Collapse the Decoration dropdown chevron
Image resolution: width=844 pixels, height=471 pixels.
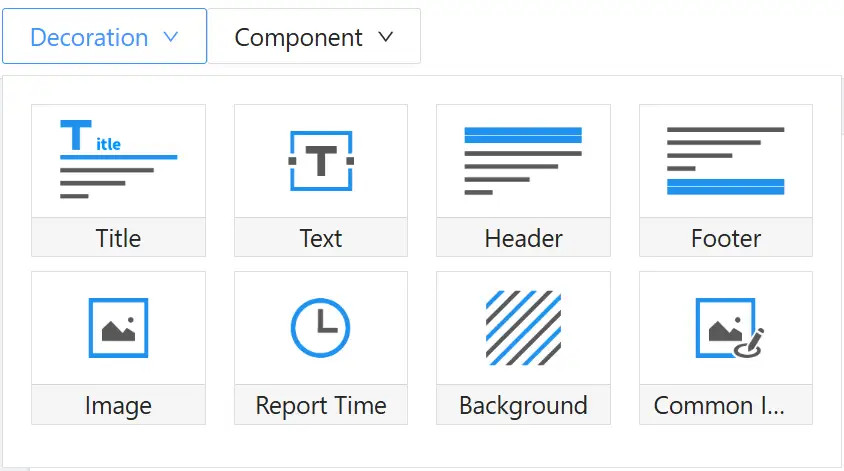pos(170,37)
